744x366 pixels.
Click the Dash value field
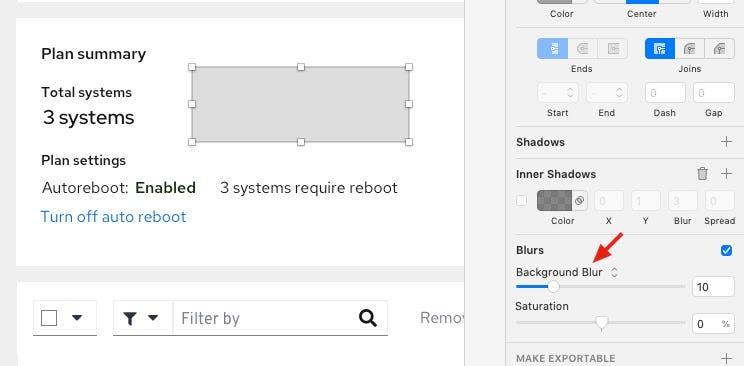tap(665, 93)
